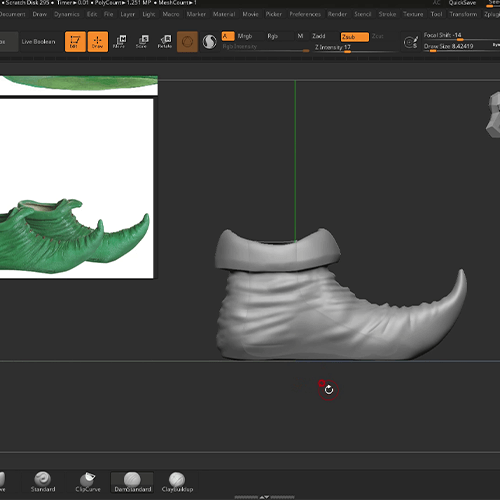Screen dimensions: 500x500
Task: Select the ClayBuildup brush
Action: 177,482
